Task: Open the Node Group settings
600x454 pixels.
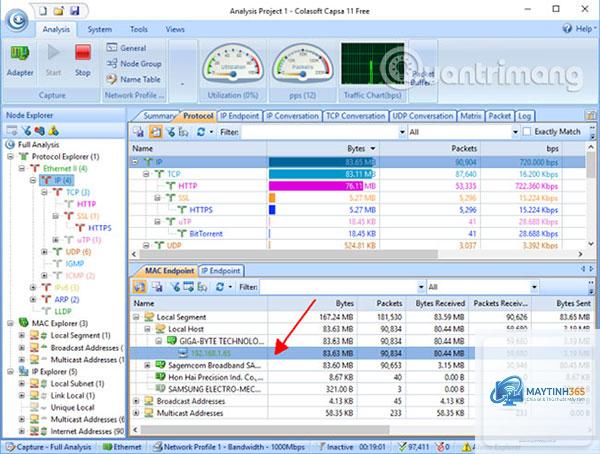Action: (134, 64)
